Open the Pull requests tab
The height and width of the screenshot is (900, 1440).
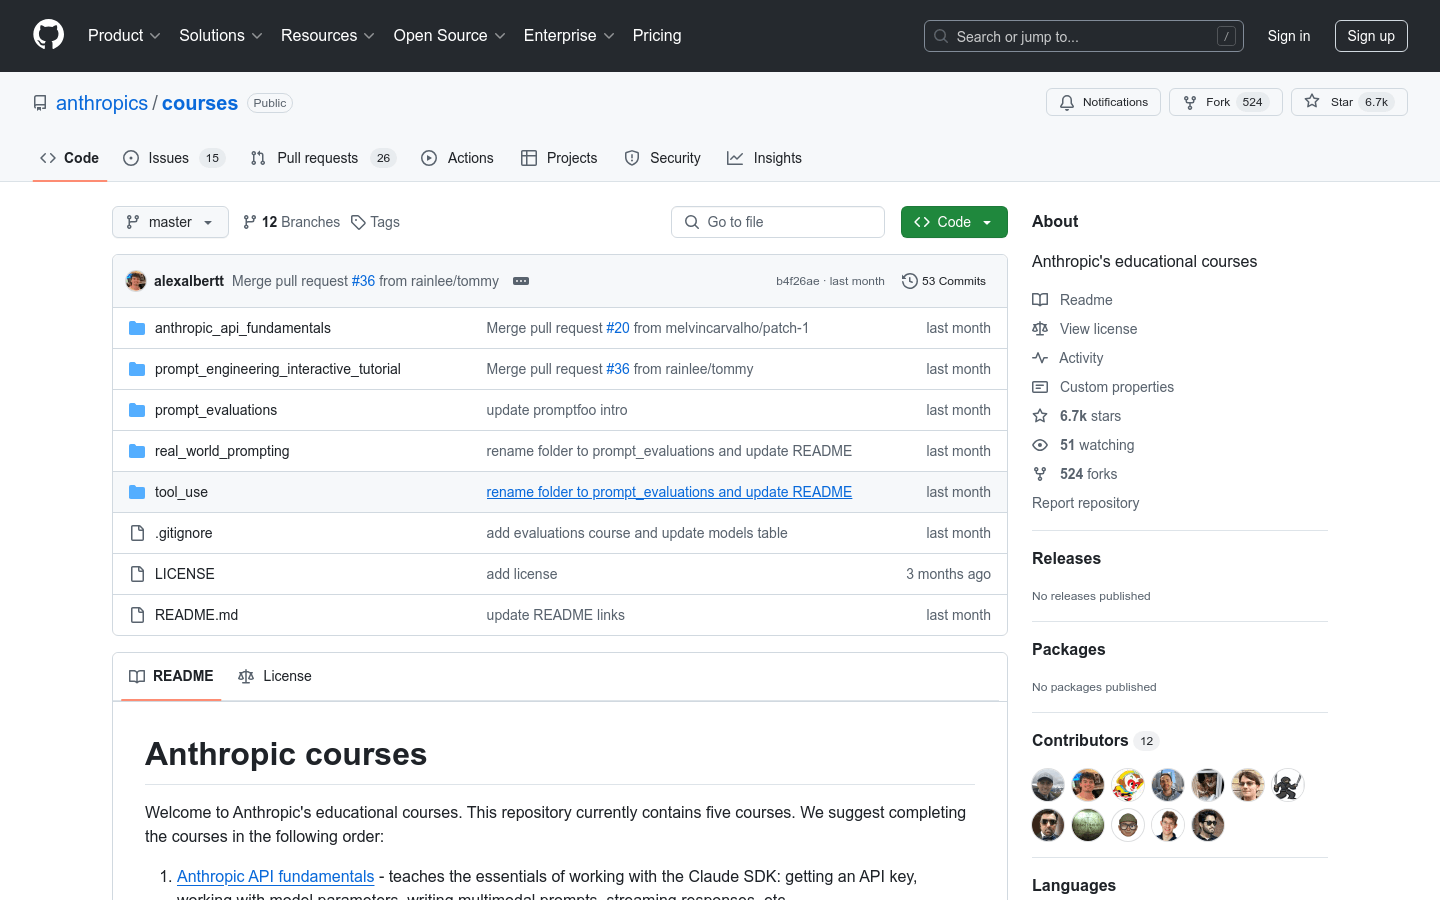click(x=323, y=158)
